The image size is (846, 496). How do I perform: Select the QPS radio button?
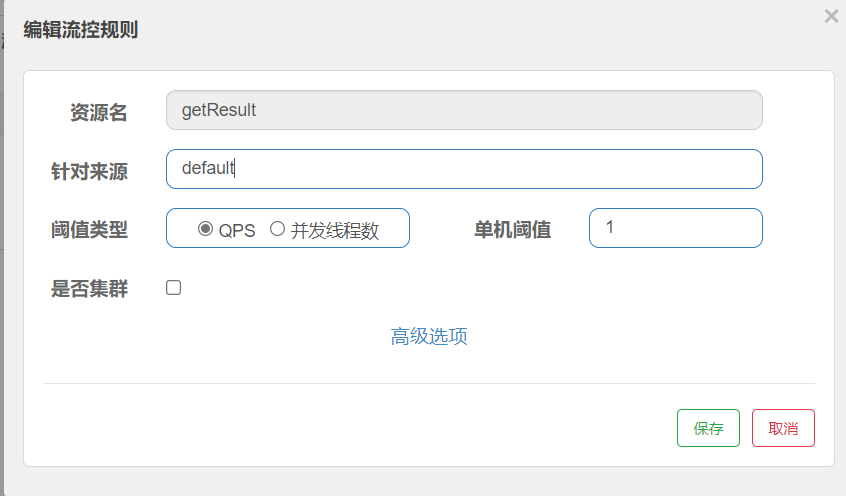[205, 229]
